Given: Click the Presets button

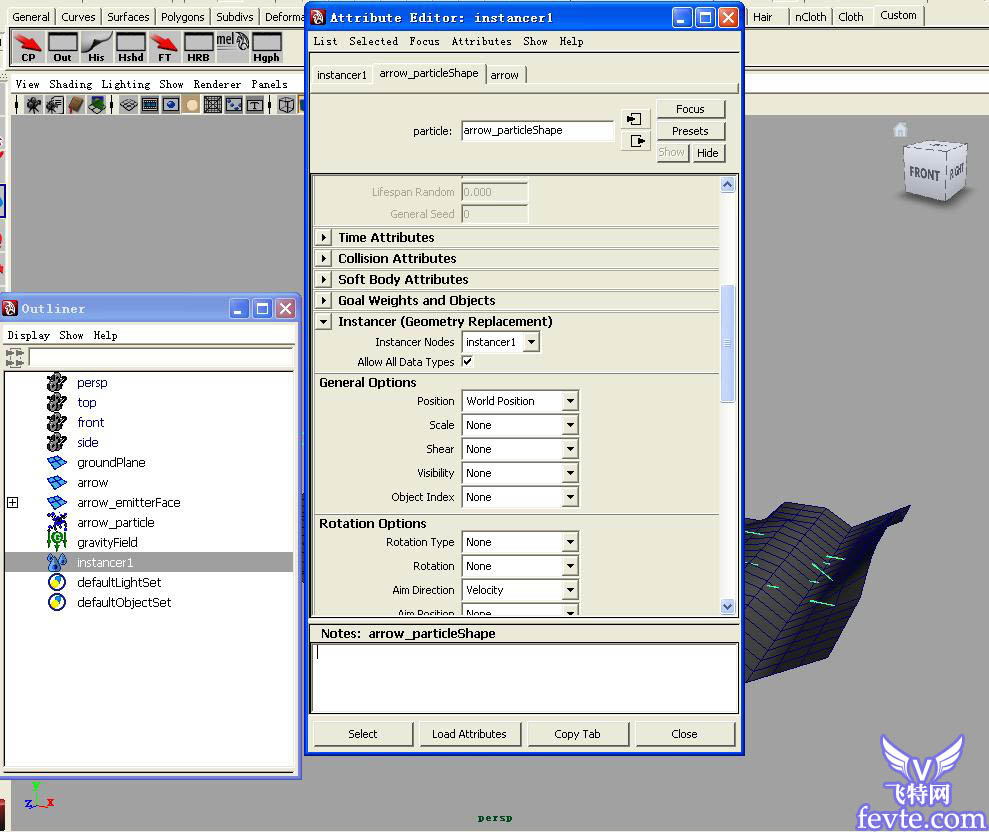Looking at the screenshot, I should pyautogui.click(x=690, y=131).
